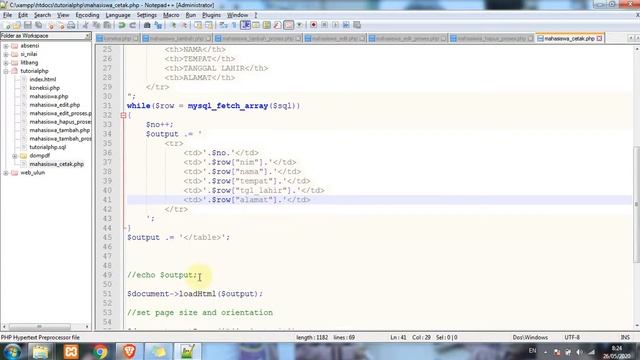Click the Playback macro icon
This screenshot has height=360, width=640.
pyautogui.click(x=335, y=25)
